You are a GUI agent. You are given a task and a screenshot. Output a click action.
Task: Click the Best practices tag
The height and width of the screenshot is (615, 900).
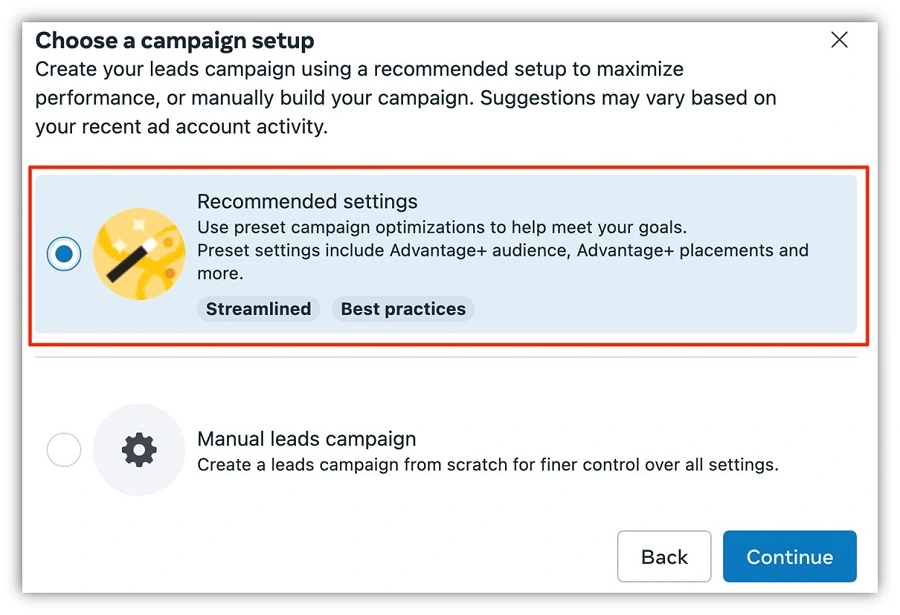tap(403, 309)
